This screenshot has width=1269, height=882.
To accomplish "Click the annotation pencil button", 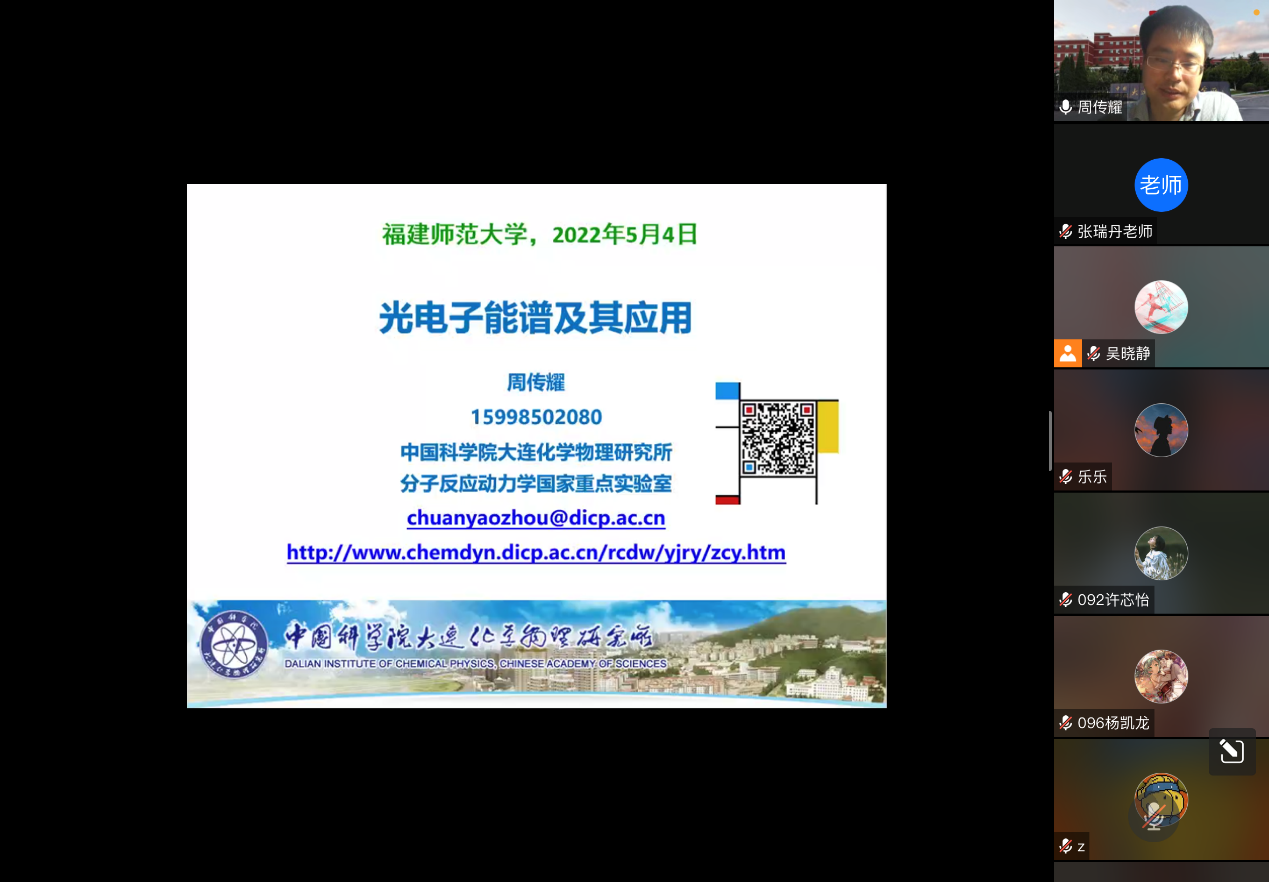I will (1232, 751).
